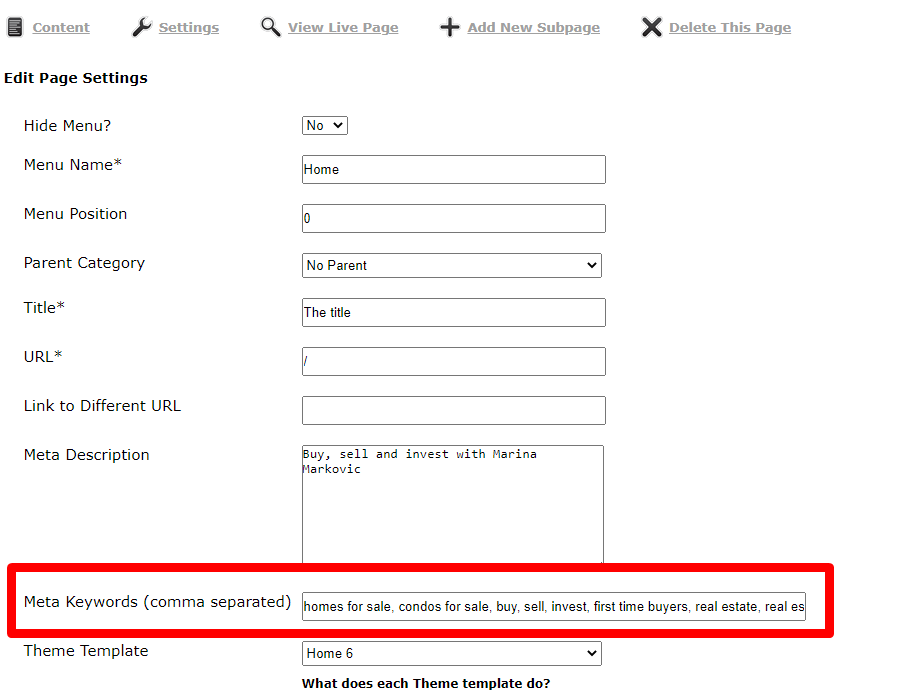
Task: Click the 'Menu Position' label
Action: pos(75,214)
